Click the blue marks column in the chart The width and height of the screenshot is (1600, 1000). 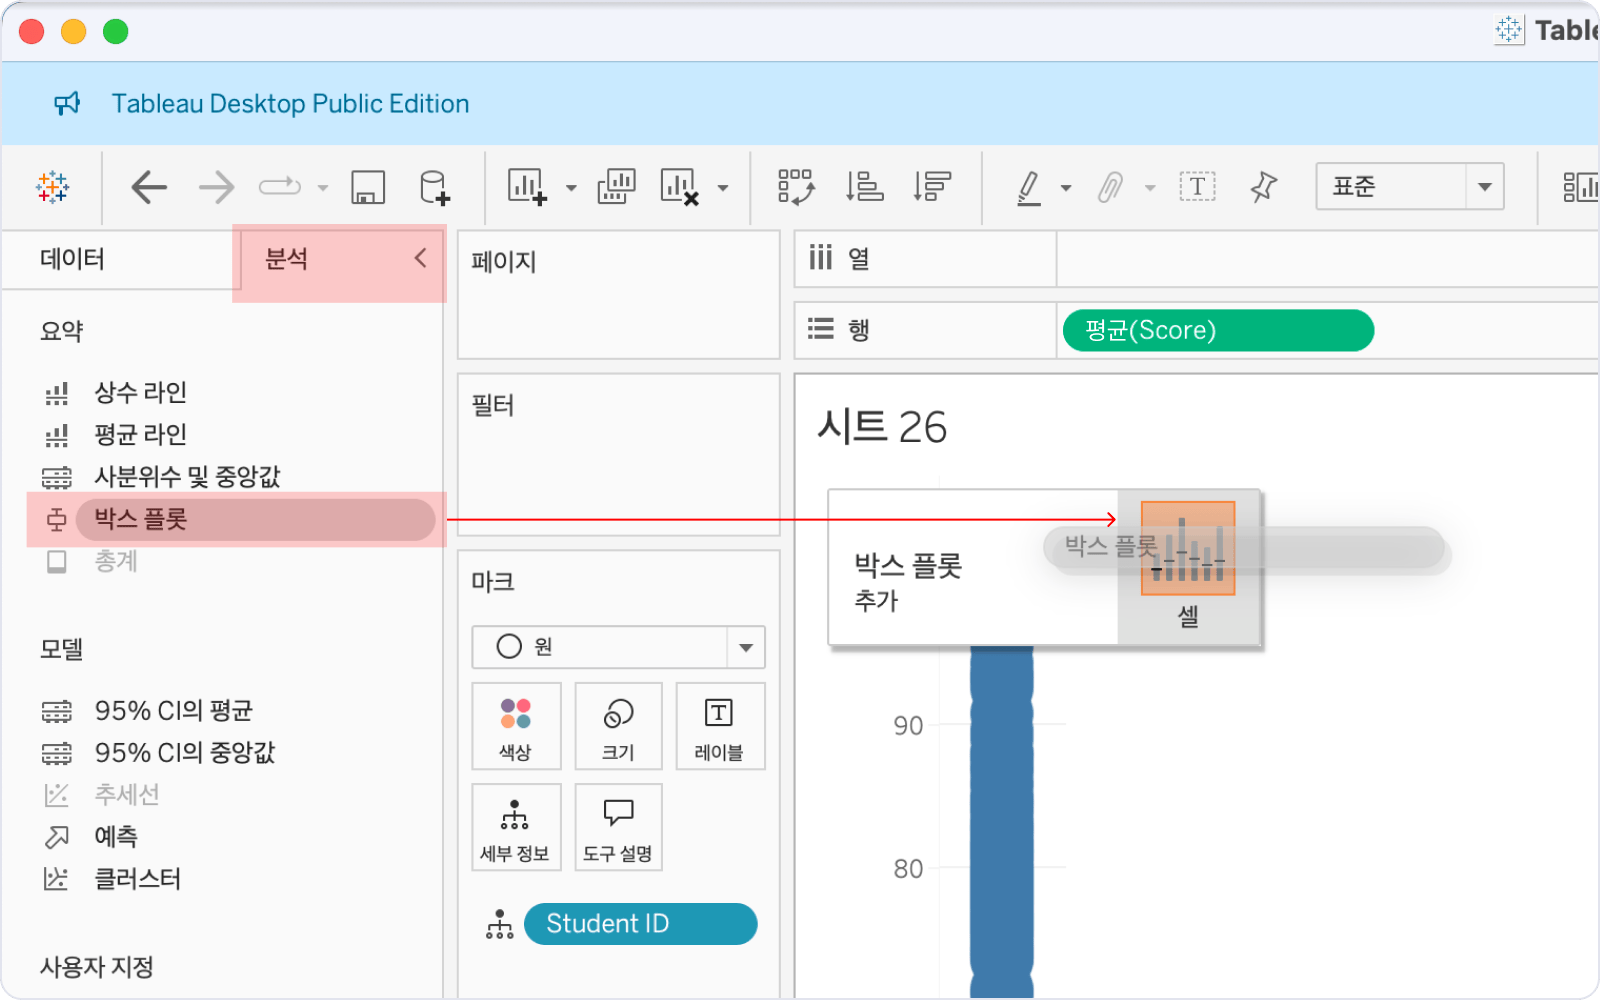pos(1001,820)
